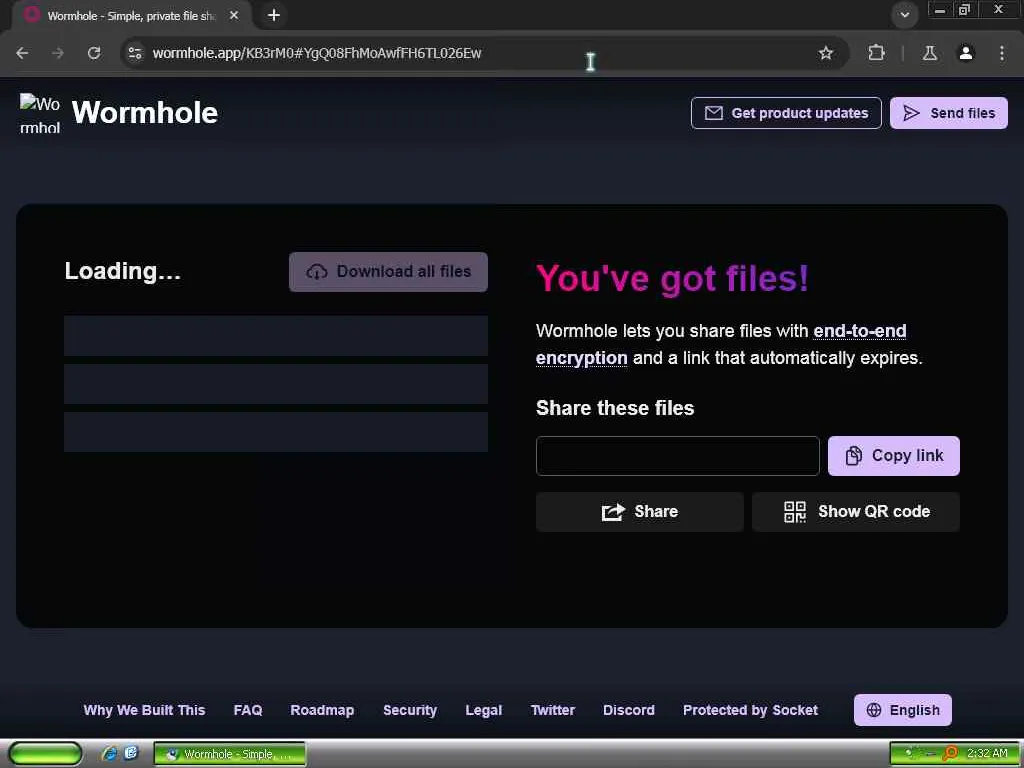Click the Loading... heading text
1024x768 pixels.
pyautogui.click(x=122, y=271)
